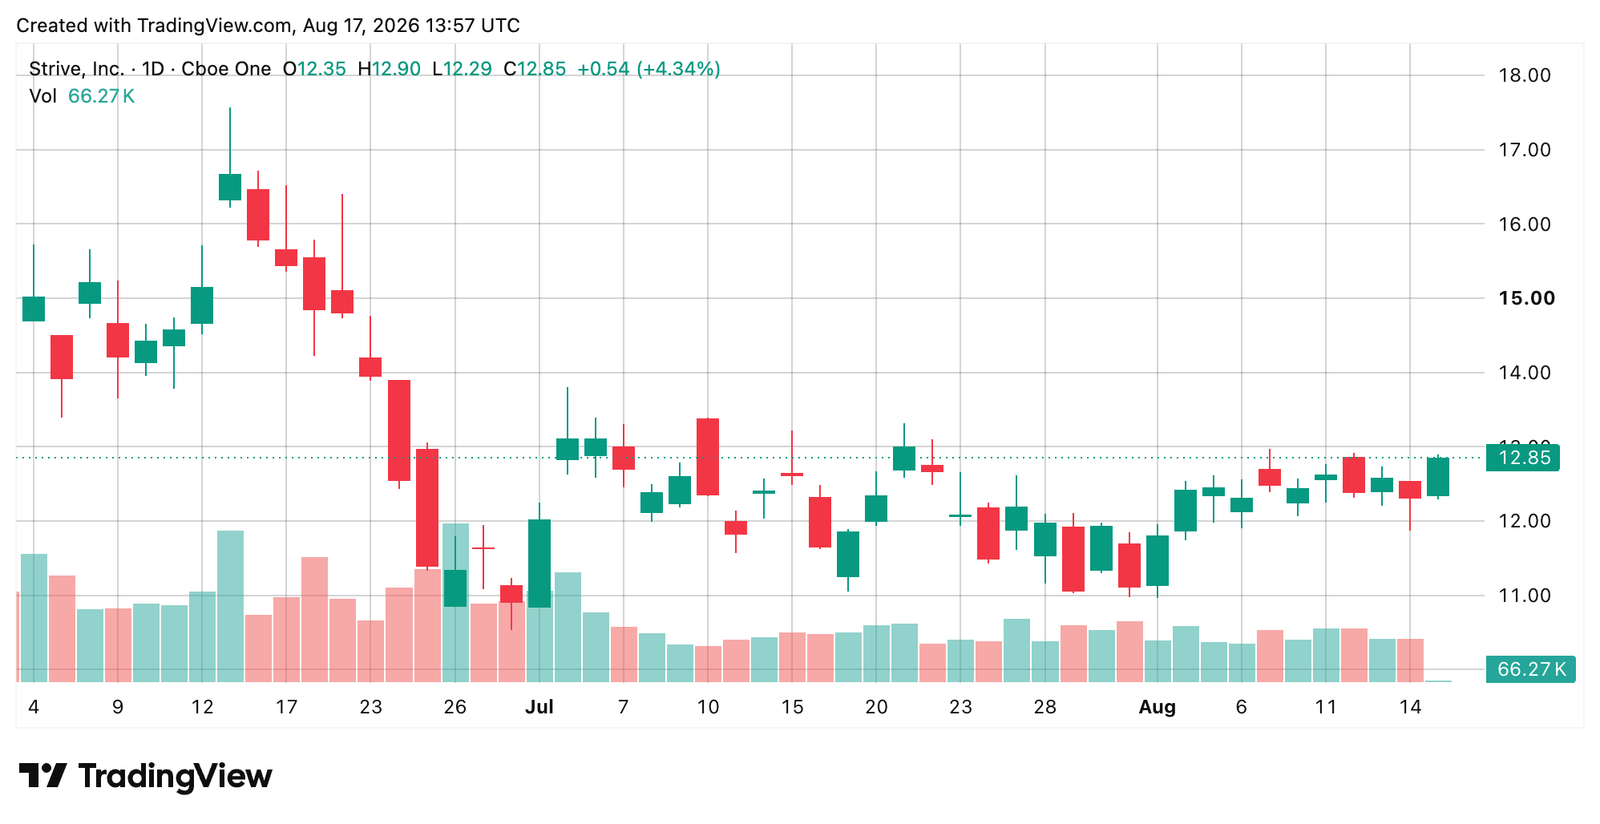This screenshot has height=824, width=1600.
Task: Click the '9' date label on time axis
Action: (x=118, y=707)
